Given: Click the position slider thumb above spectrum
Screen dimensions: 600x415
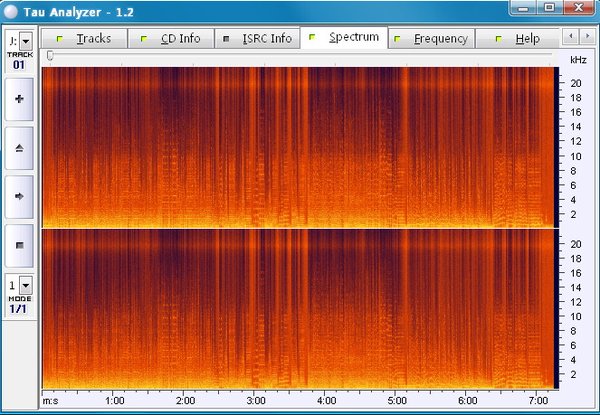Looking at the screenshot, I should click(50, 56).
